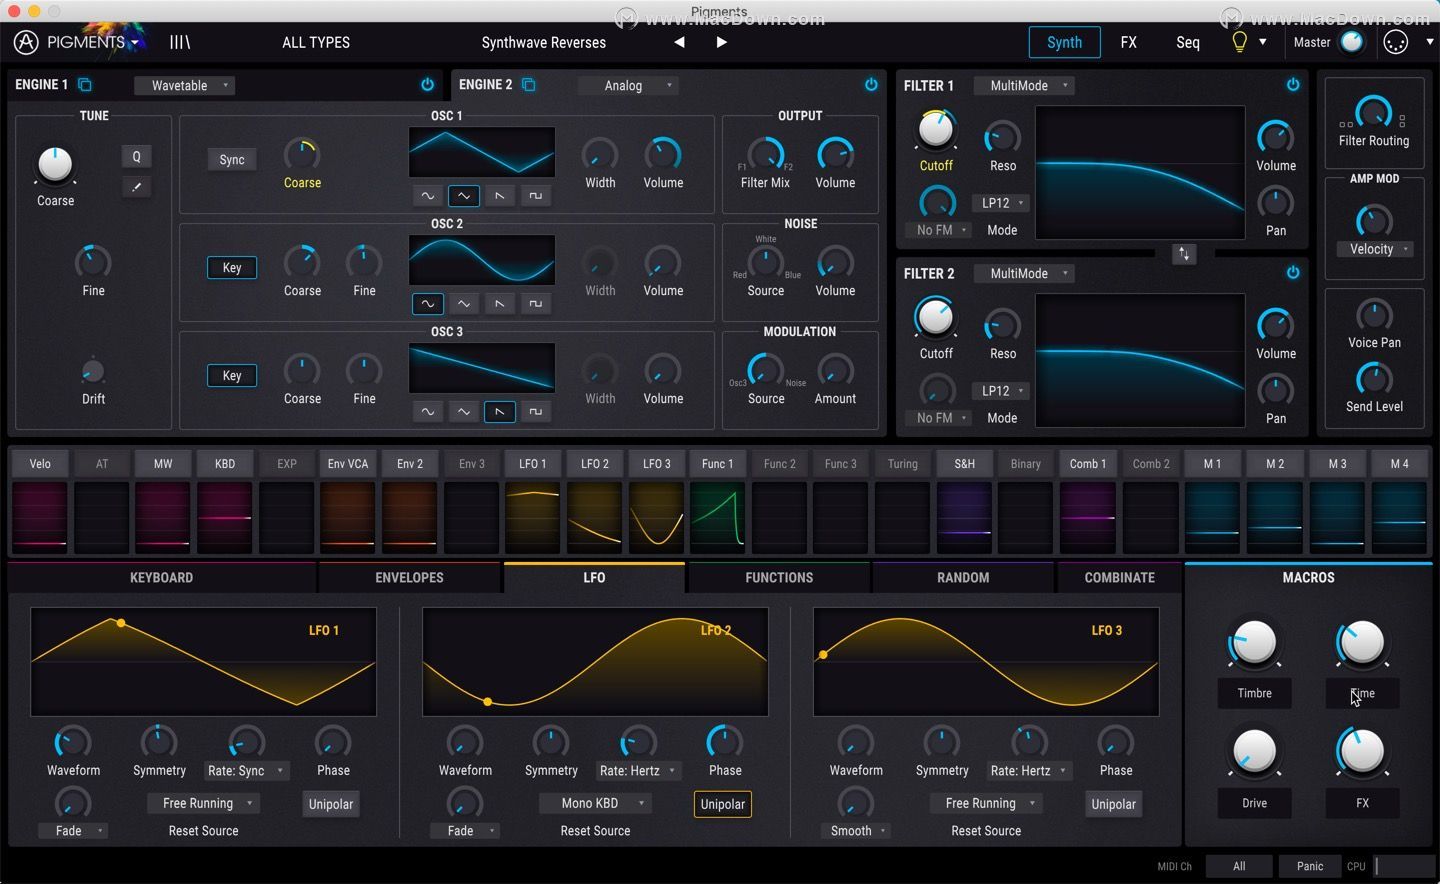Select triangle waveform for OSC 1
Image resolution: width=1440 pixels, height=884 pixels.
[x=464, y=196]
